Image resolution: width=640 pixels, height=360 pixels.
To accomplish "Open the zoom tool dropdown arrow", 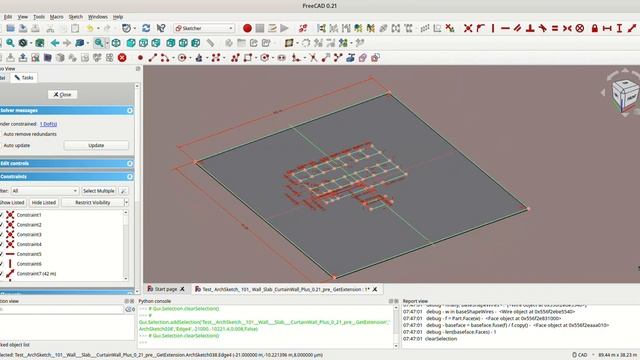I will click(107, 43).
